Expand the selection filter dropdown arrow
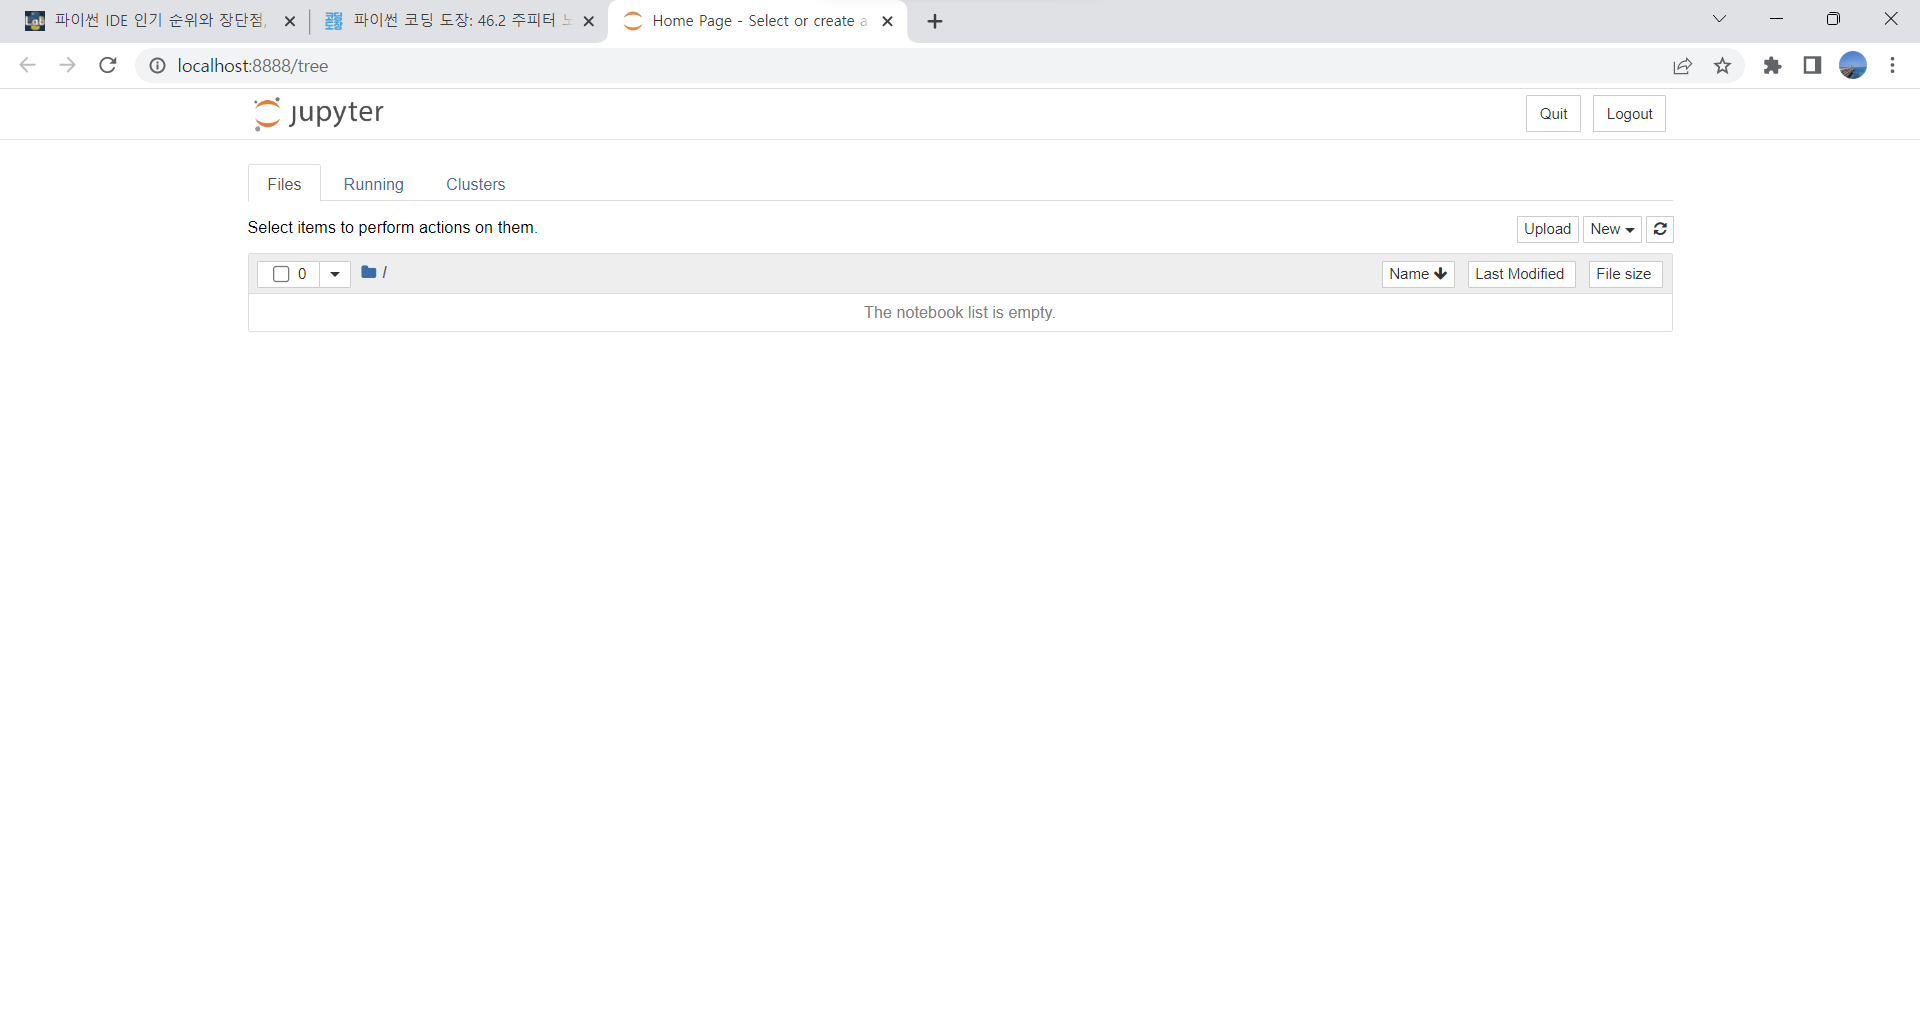Image resolution: width=1920 pixels, height=1020 pixels. pyautogui.click(x=335, y=274)
